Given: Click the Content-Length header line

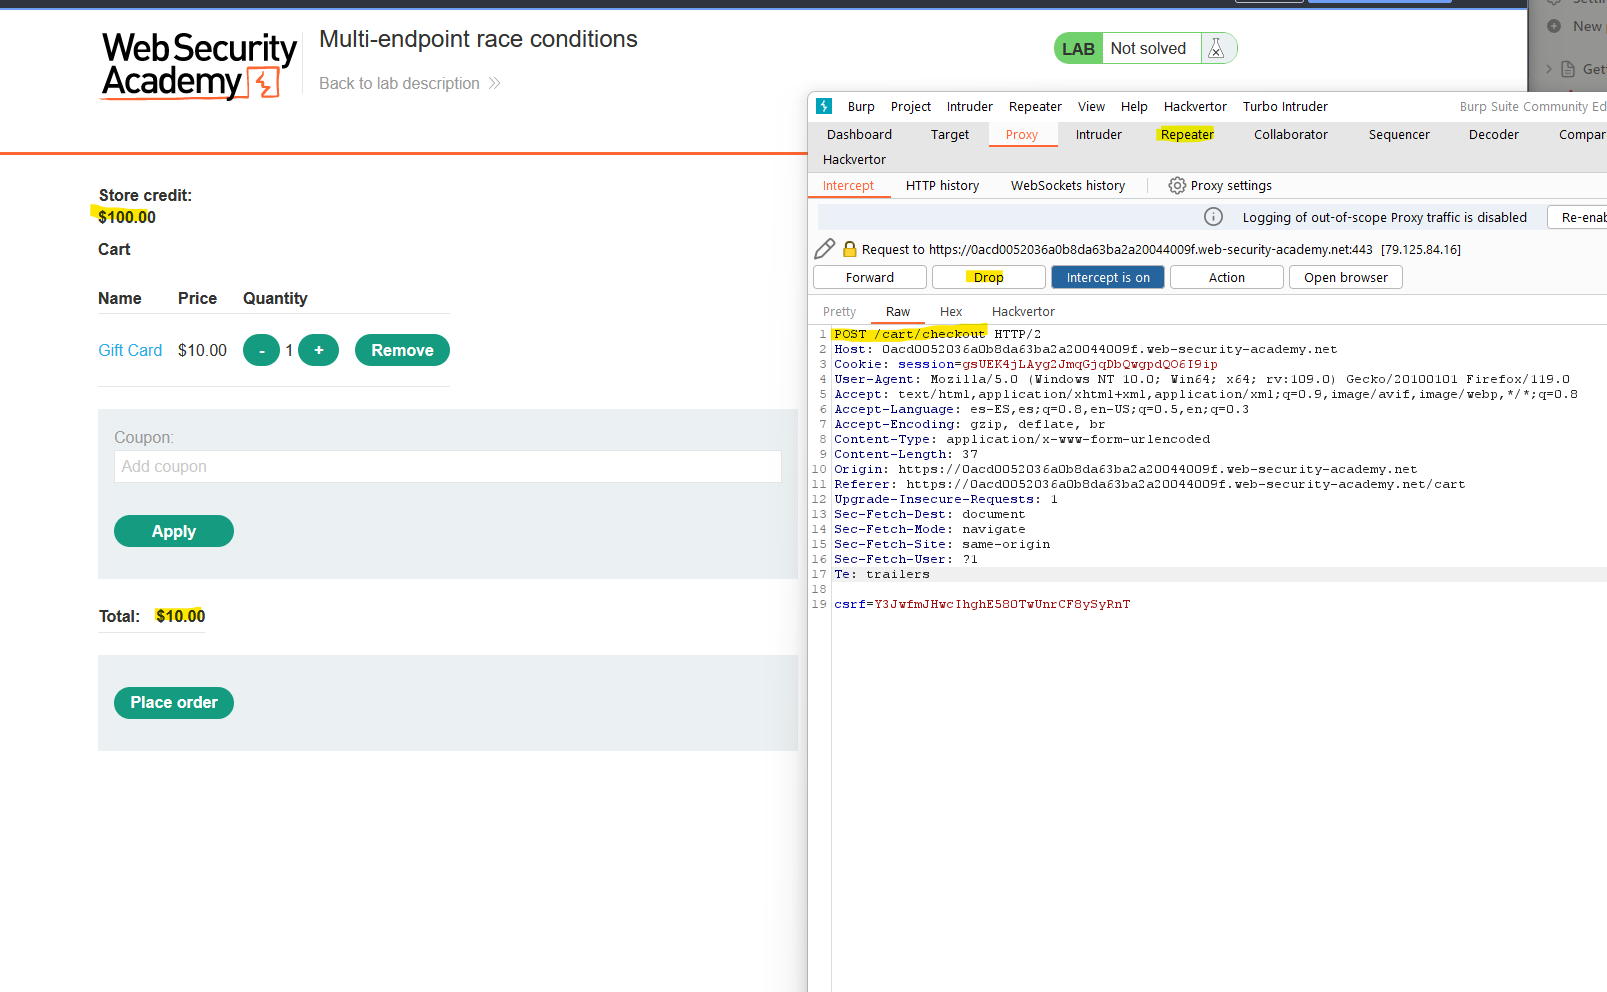Looking at the screenshot, I should [x=906, y=454].
